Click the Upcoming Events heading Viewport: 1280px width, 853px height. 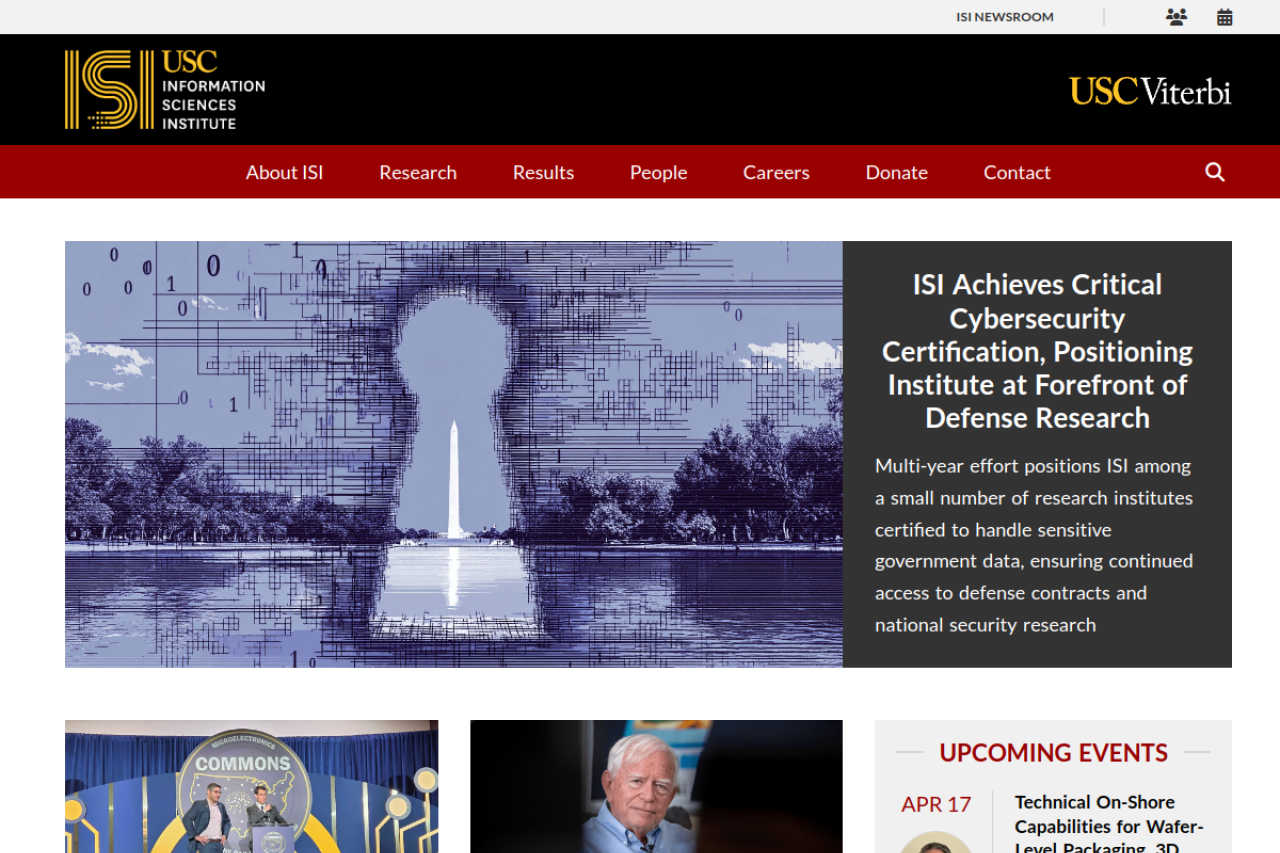point(1053,752)
